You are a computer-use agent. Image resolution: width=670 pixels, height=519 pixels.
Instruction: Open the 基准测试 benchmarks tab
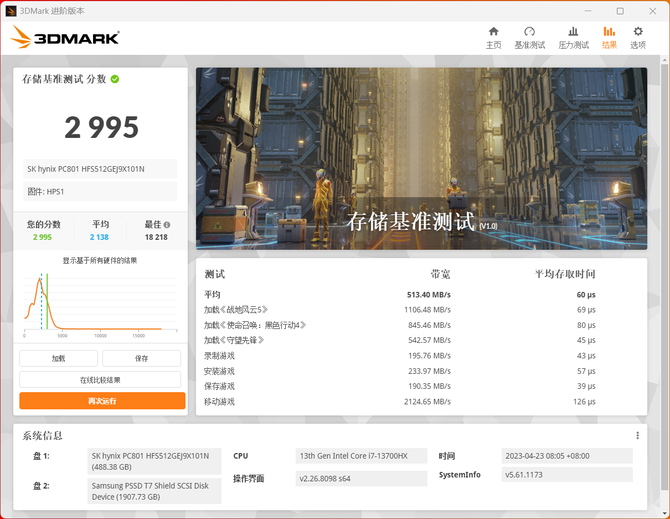(529, 38)
